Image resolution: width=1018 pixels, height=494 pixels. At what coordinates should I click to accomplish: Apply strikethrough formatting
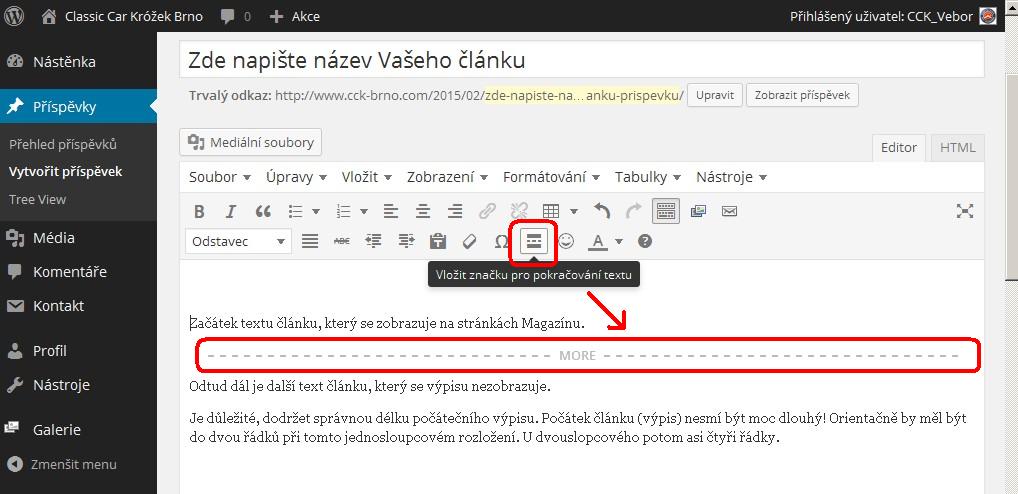point(341,241)
